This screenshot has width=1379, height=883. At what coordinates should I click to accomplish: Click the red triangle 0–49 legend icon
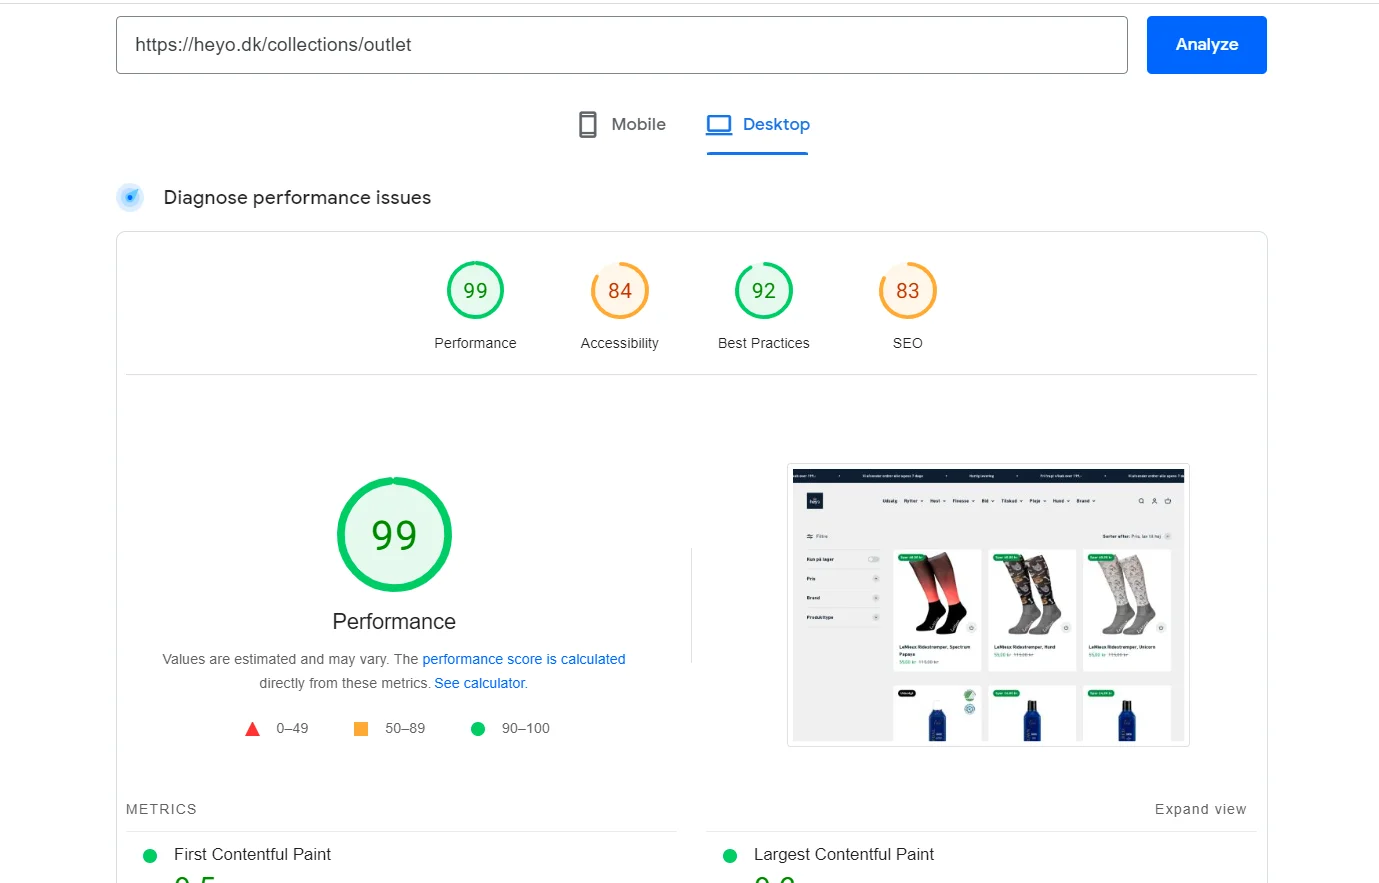point(253,729)
